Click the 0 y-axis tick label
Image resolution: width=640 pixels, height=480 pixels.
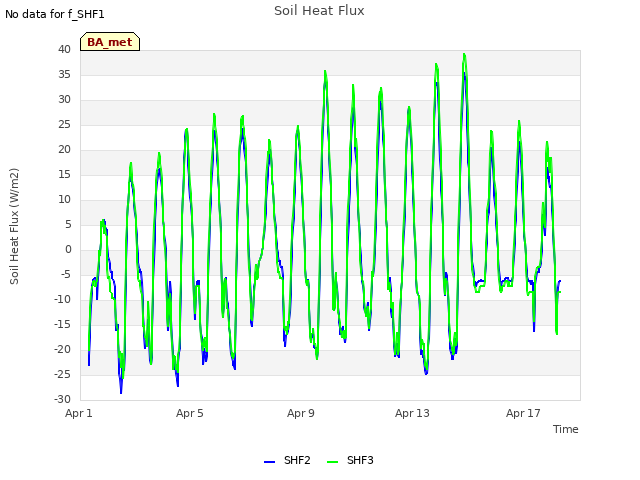[68, 249]
